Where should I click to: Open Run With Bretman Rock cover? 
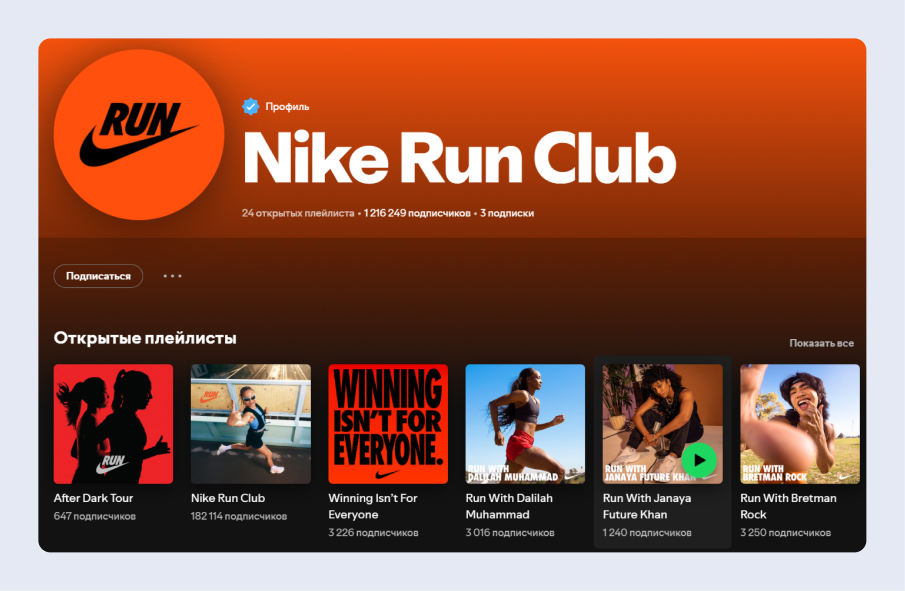click(799, 424)
